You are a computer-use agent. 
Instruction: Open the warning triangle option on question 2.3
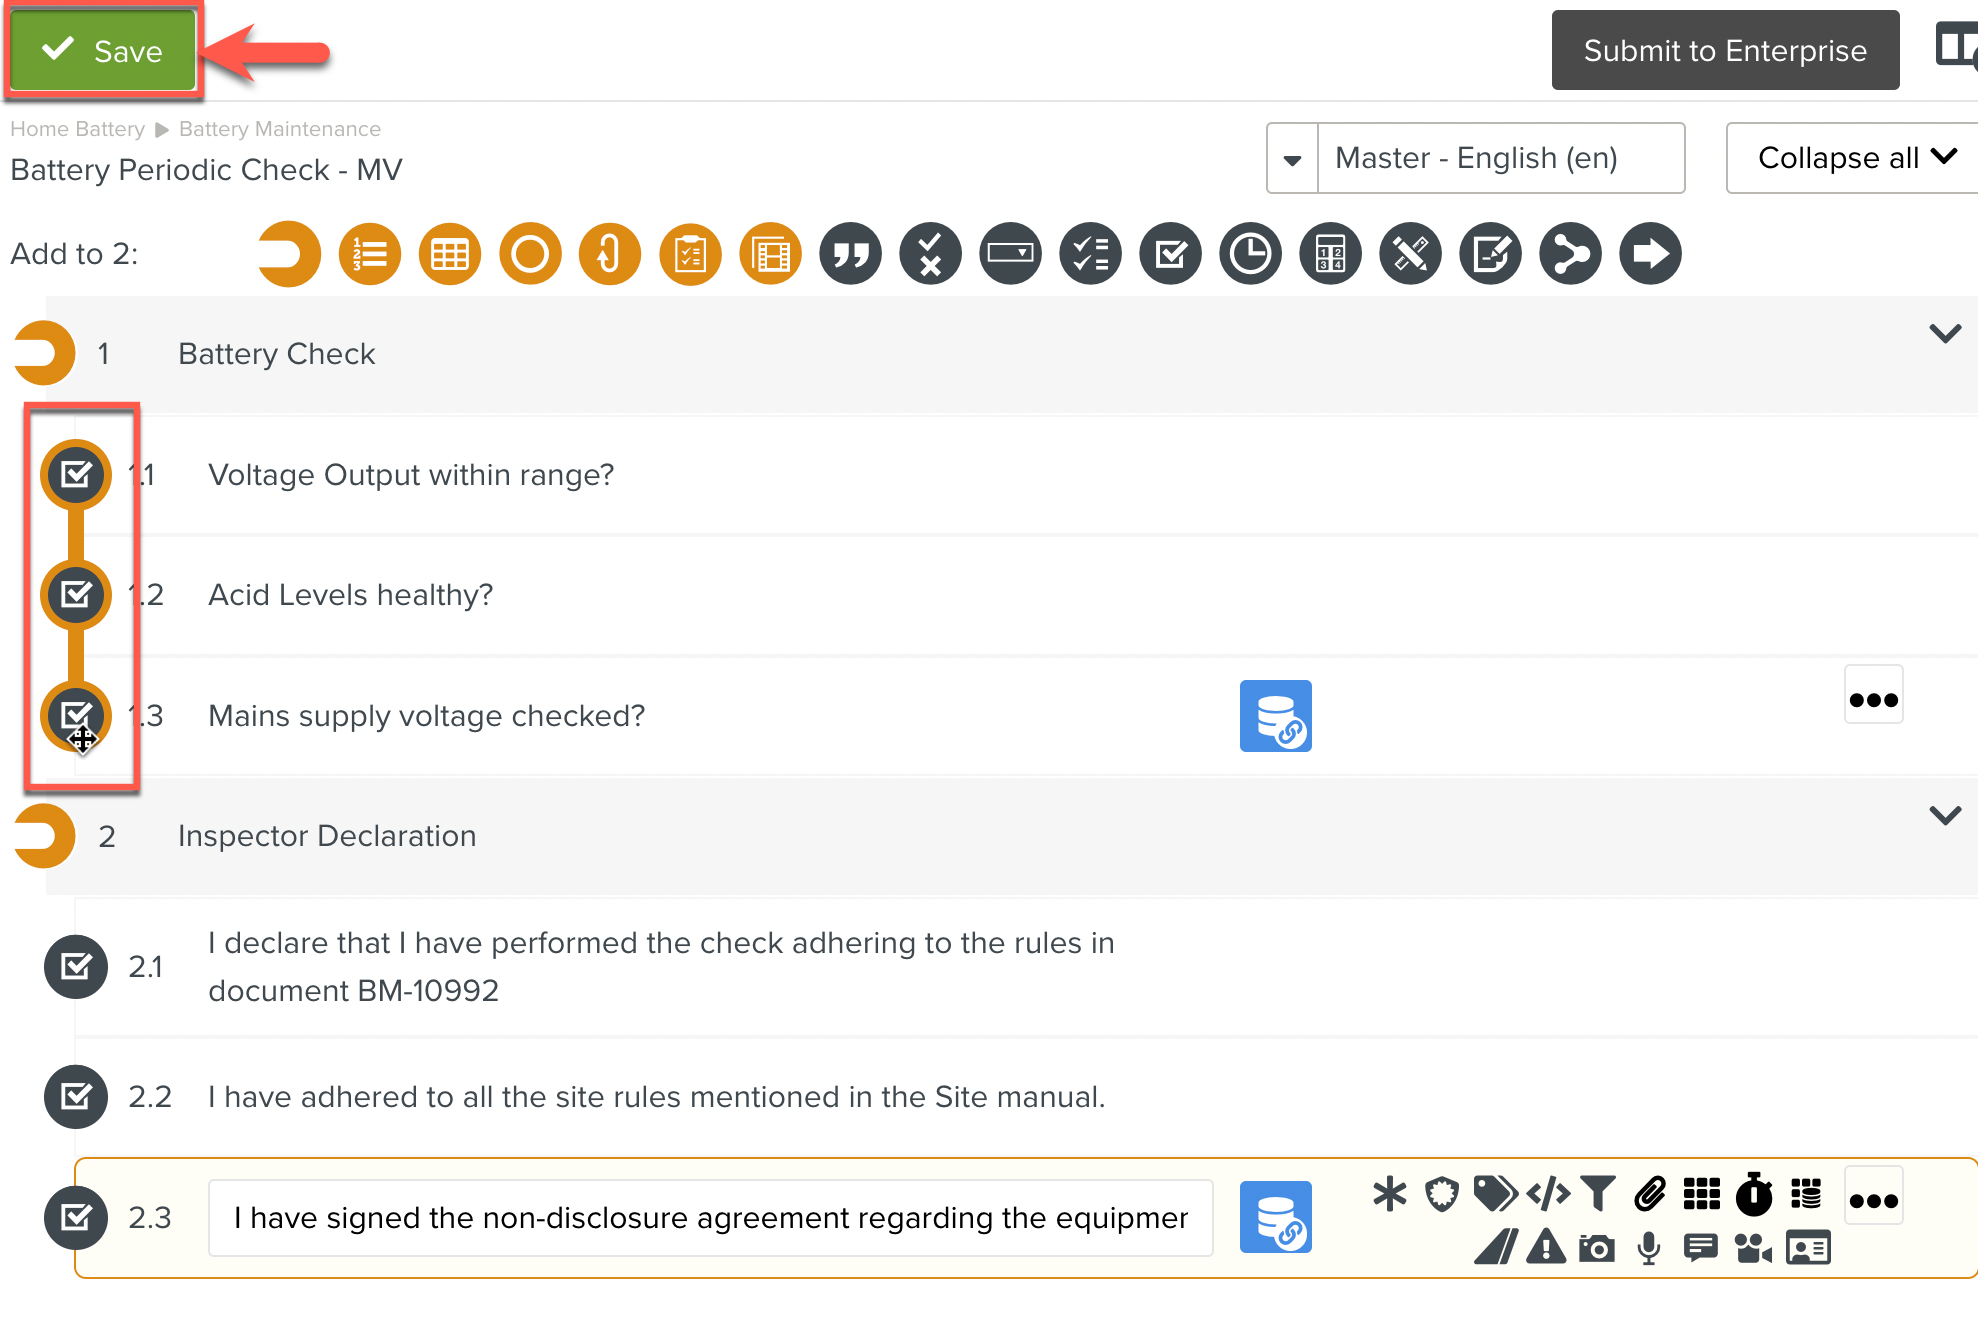point(1544,1248)
